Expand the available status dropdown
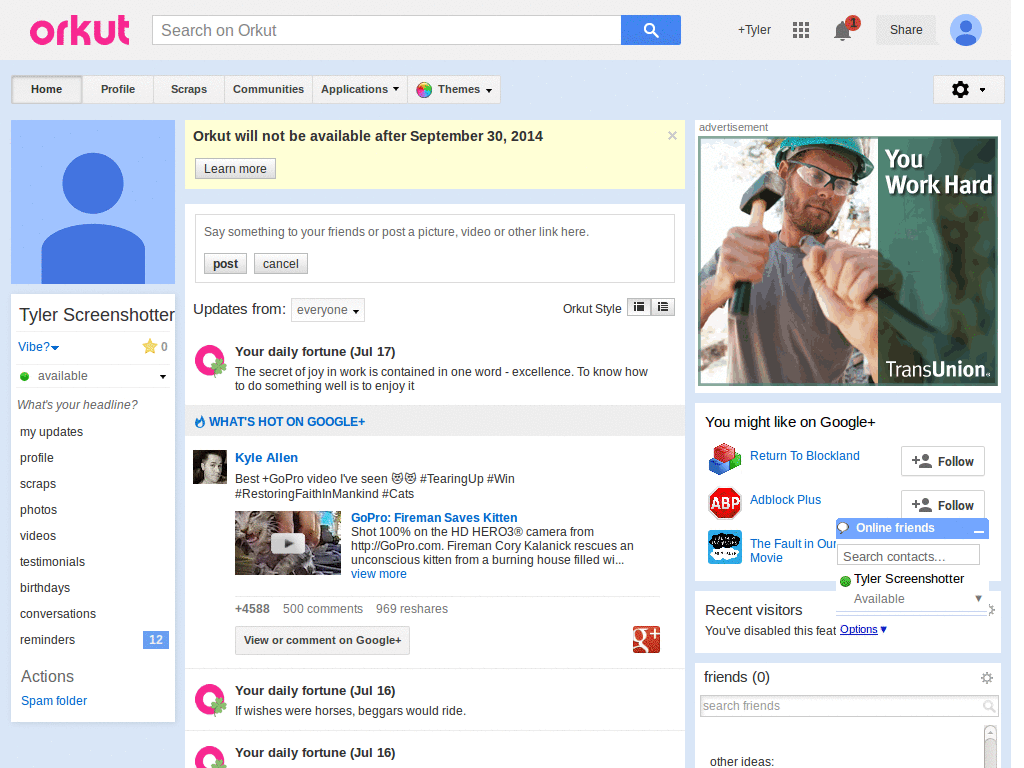This screenshot has width=1024, height=768. pos(163,377)
